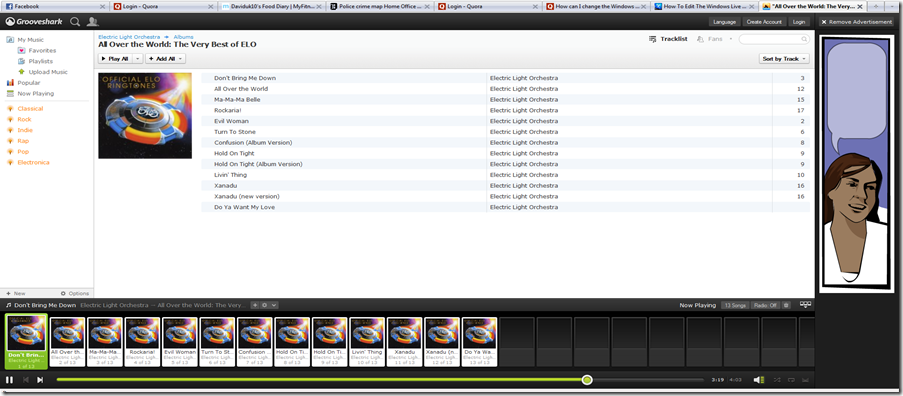903x396 pixels.
Task: Open the Fans dropdown arrow
Action: click(731, 39)
